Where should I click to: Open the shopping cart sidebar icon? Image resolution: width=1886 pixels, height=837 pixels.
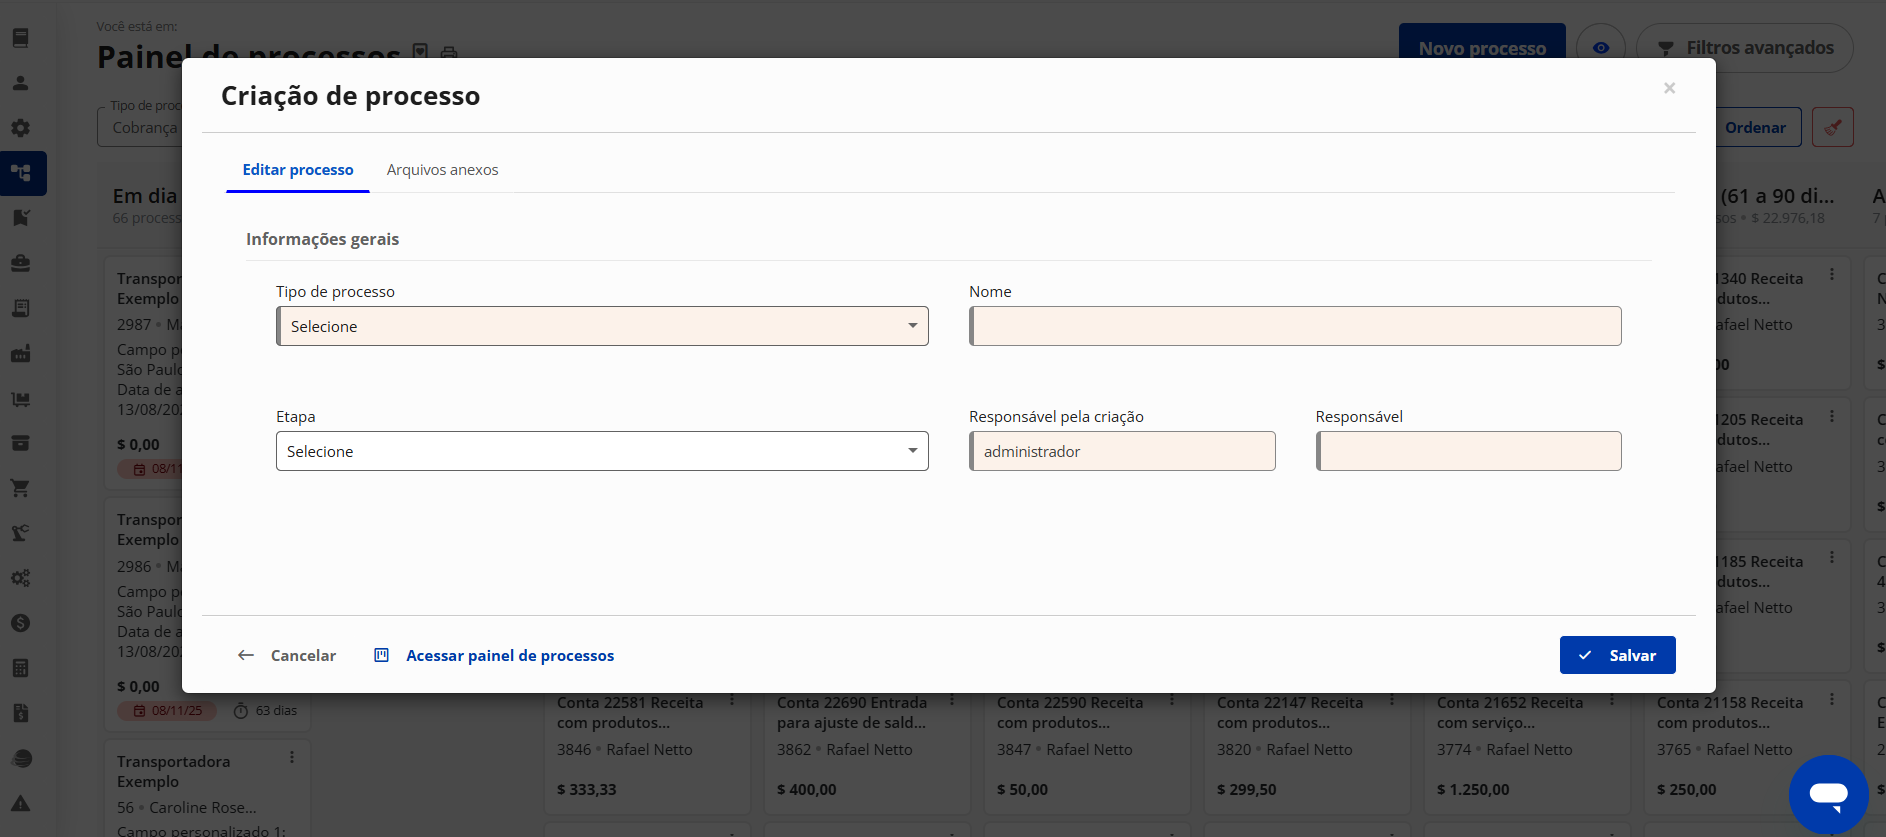20,488
